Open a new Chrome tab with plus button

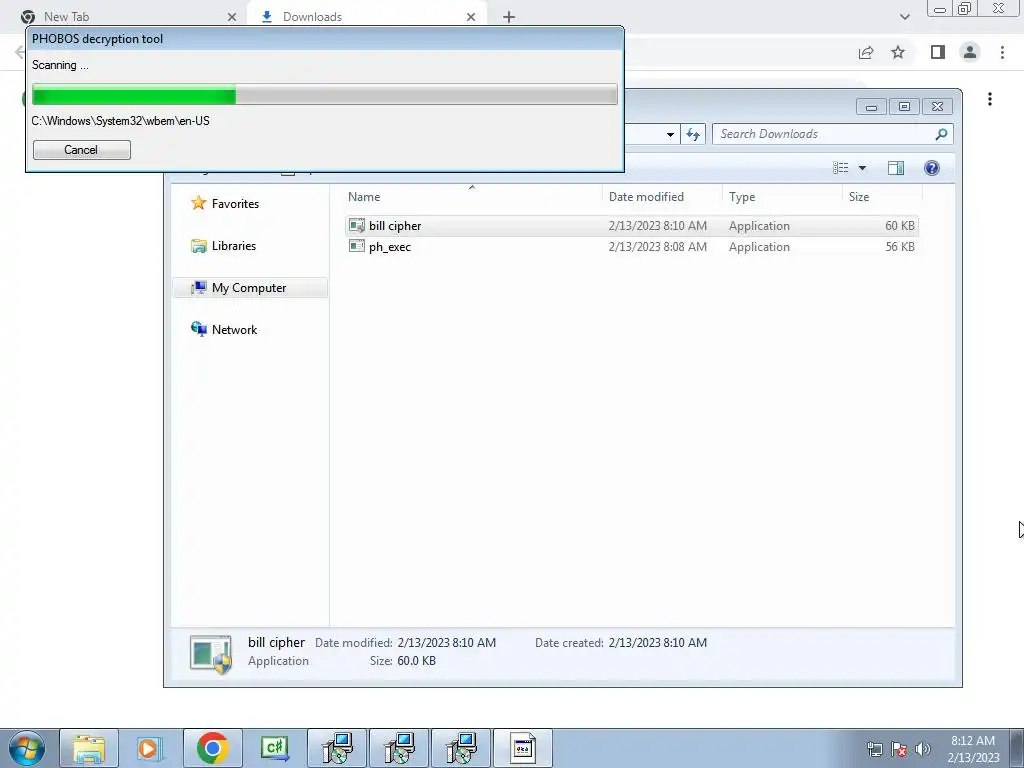pos(509,17)
